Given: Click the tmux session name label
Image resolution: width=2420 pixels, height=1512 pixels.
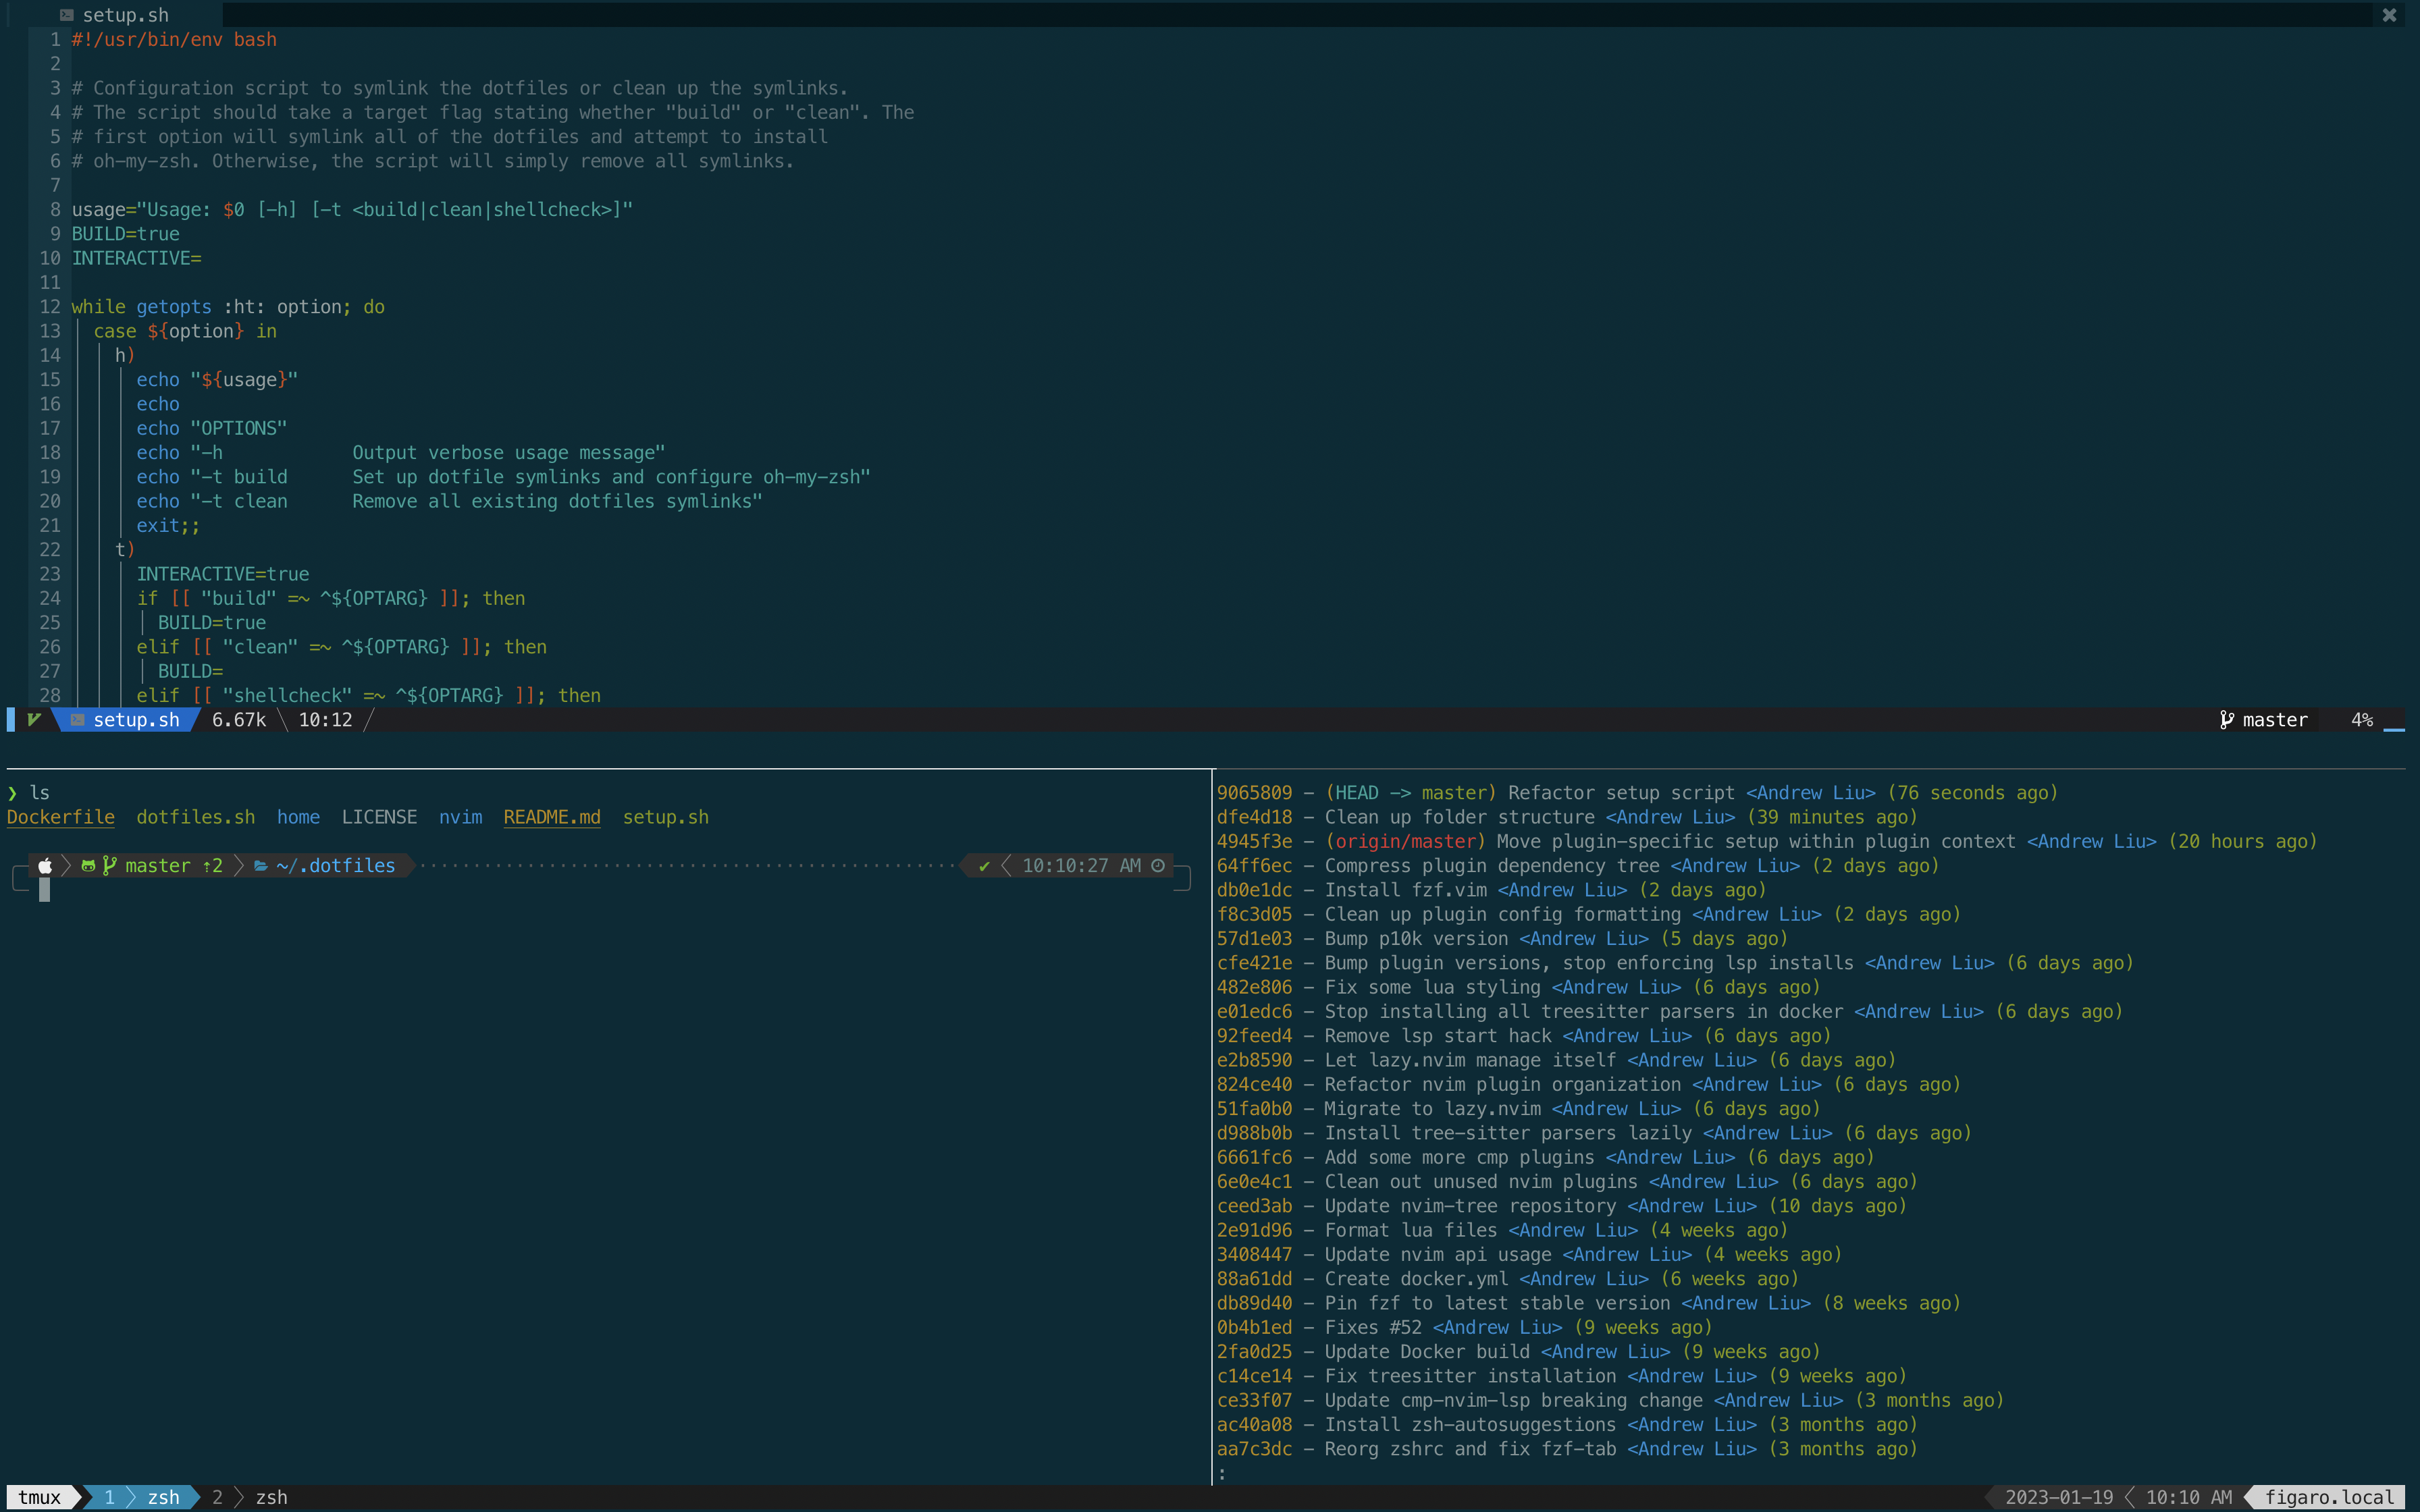Looking at the screenshot, I should (39, 1497).
